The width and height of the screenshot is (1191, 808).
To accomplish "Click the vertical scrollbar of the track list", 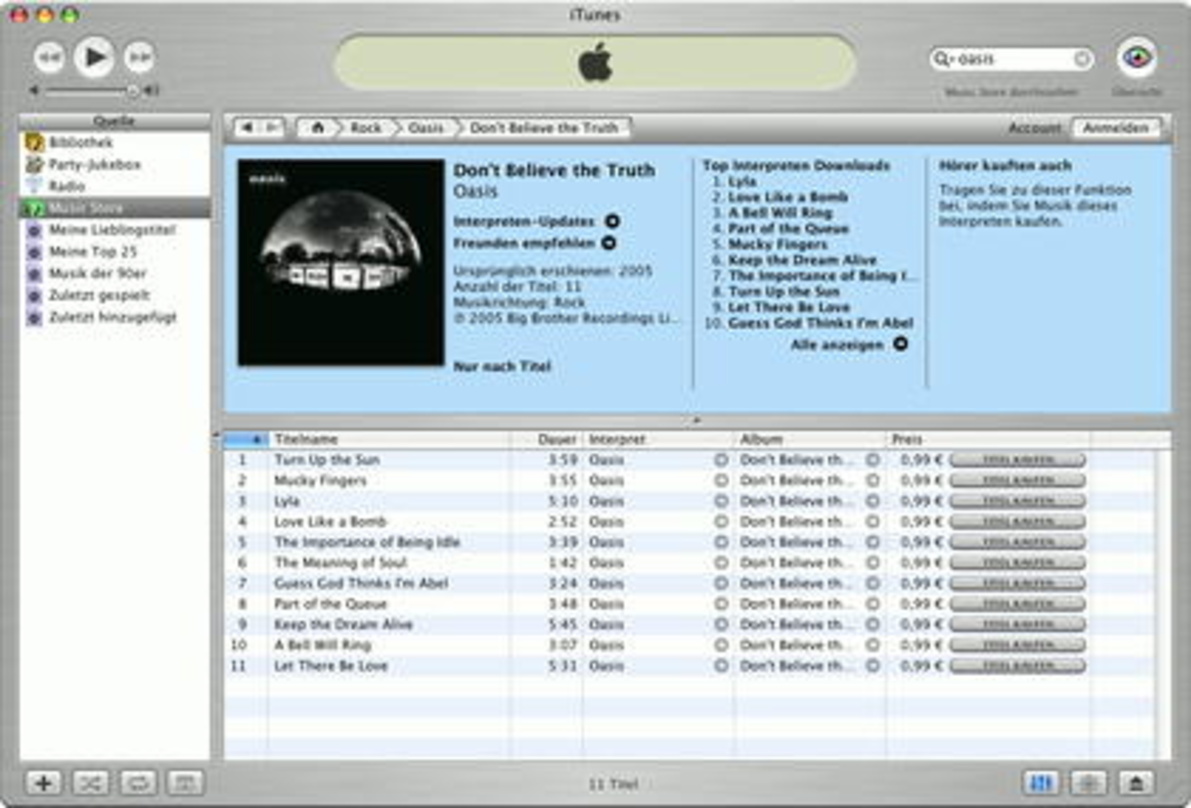I will click(1163, 604).
